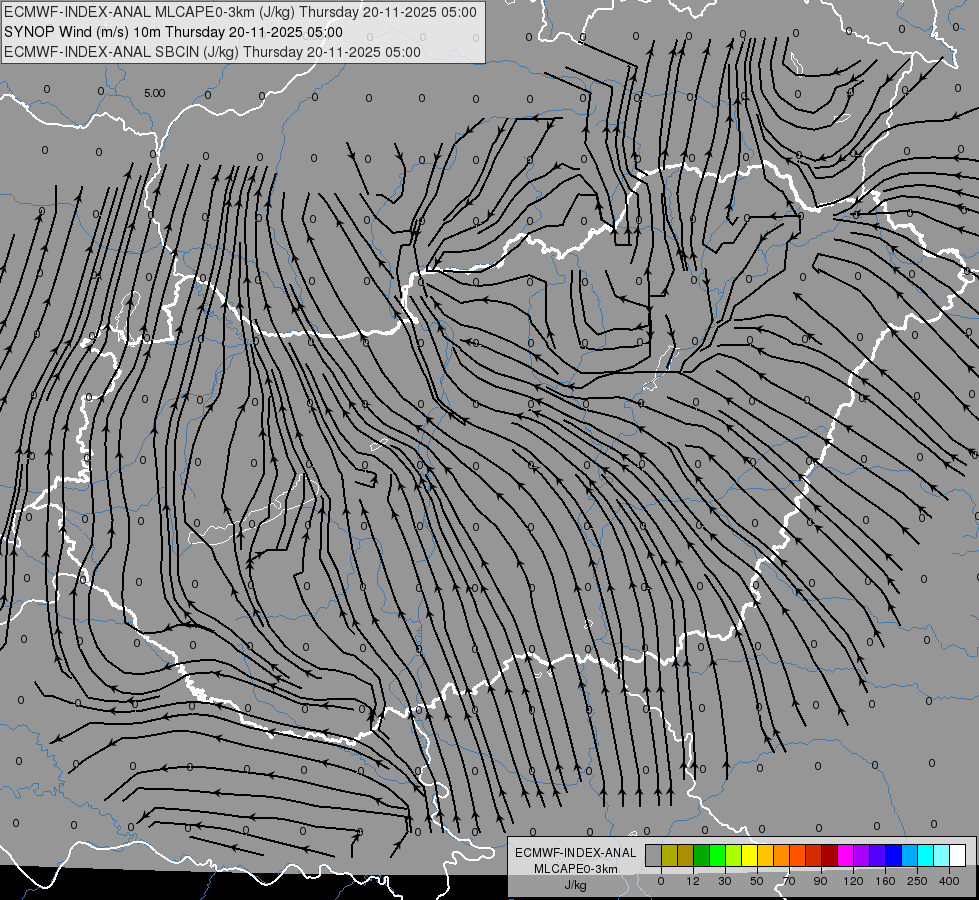Click the 'ECMWF-INDEX-ANAL SBCIN' header line
Viewport: 979px width, 900px height.
(x=212, y=52)
